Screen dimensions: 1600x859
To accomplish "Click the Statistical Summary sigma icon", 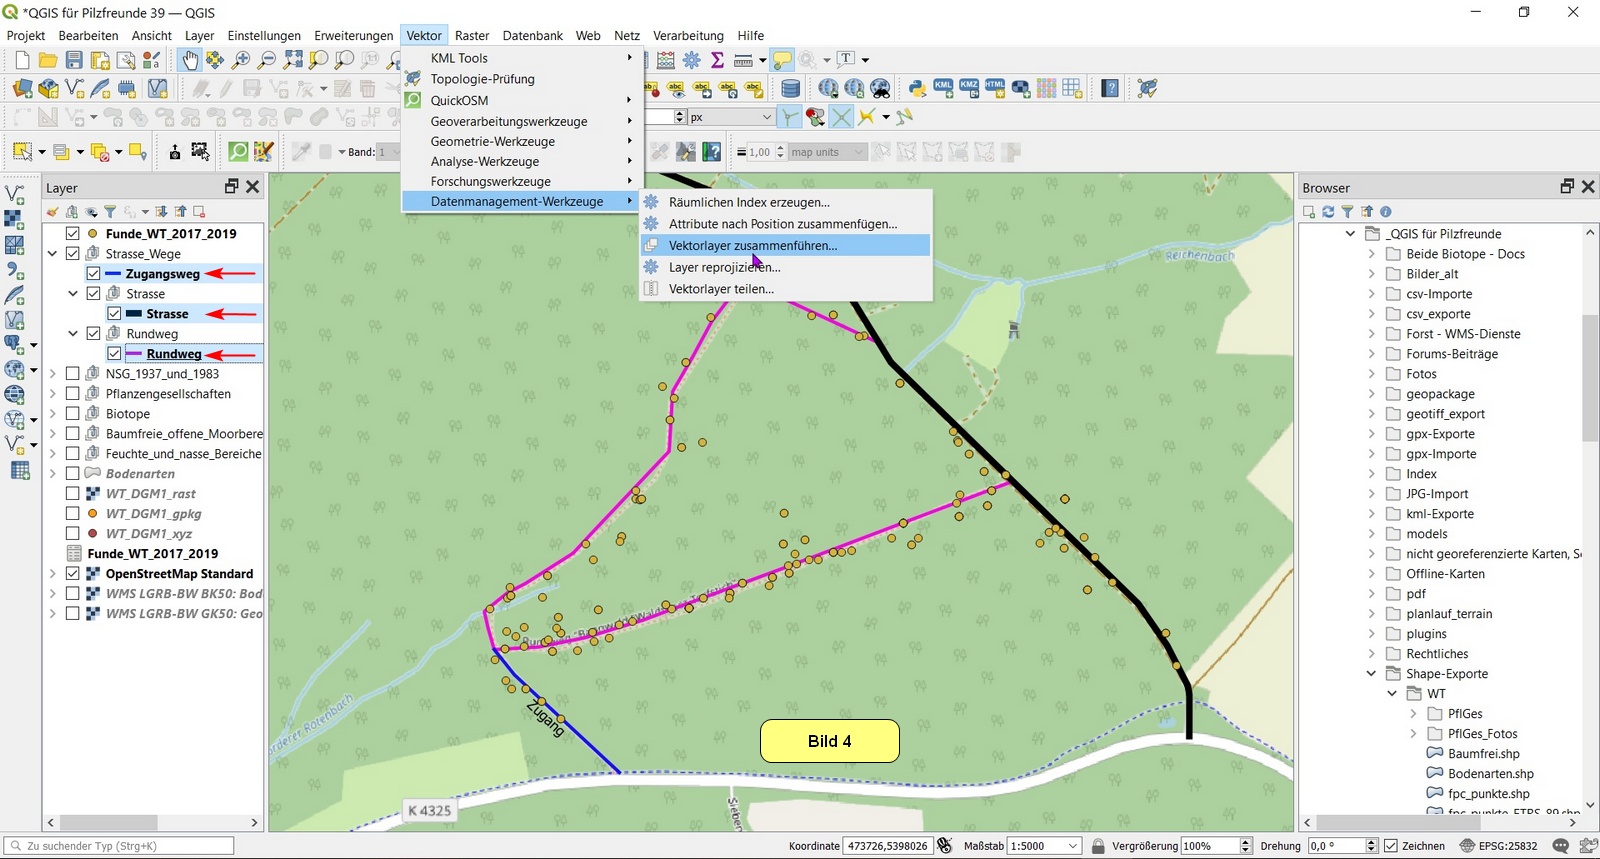I will coord(717,60).
